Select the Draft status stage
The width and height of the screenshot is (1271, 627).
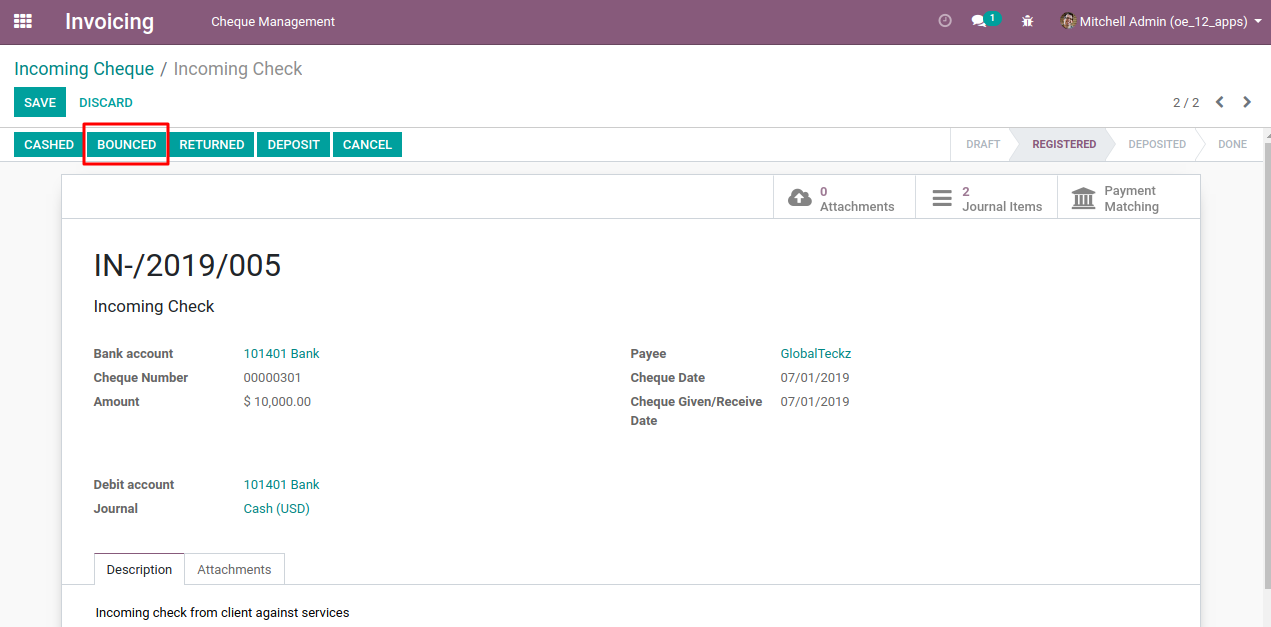(982, 144)
